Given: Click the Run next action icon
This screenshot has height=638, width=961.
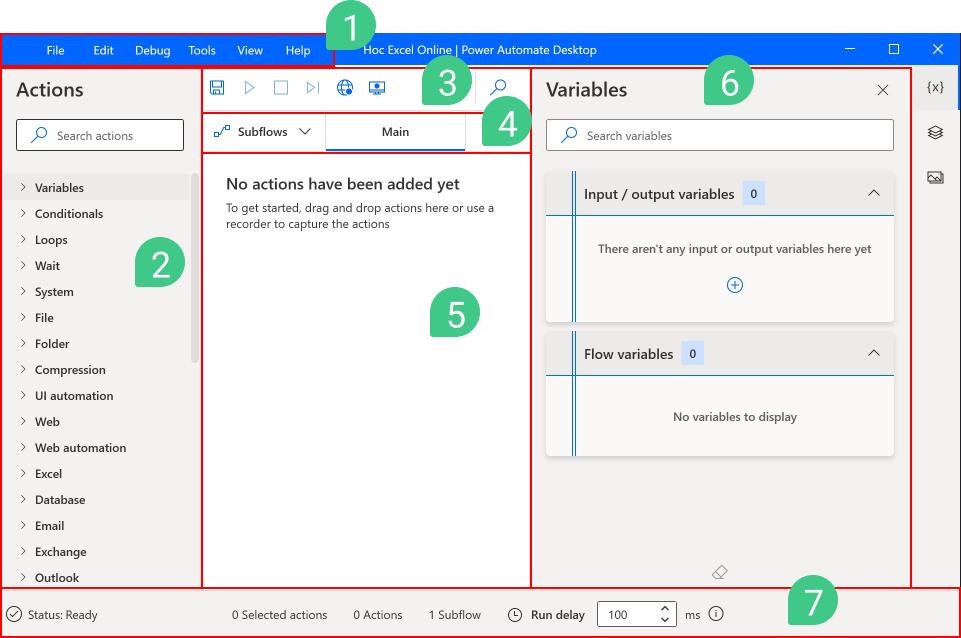Looking at the screenshot, I should pos(313,87).
